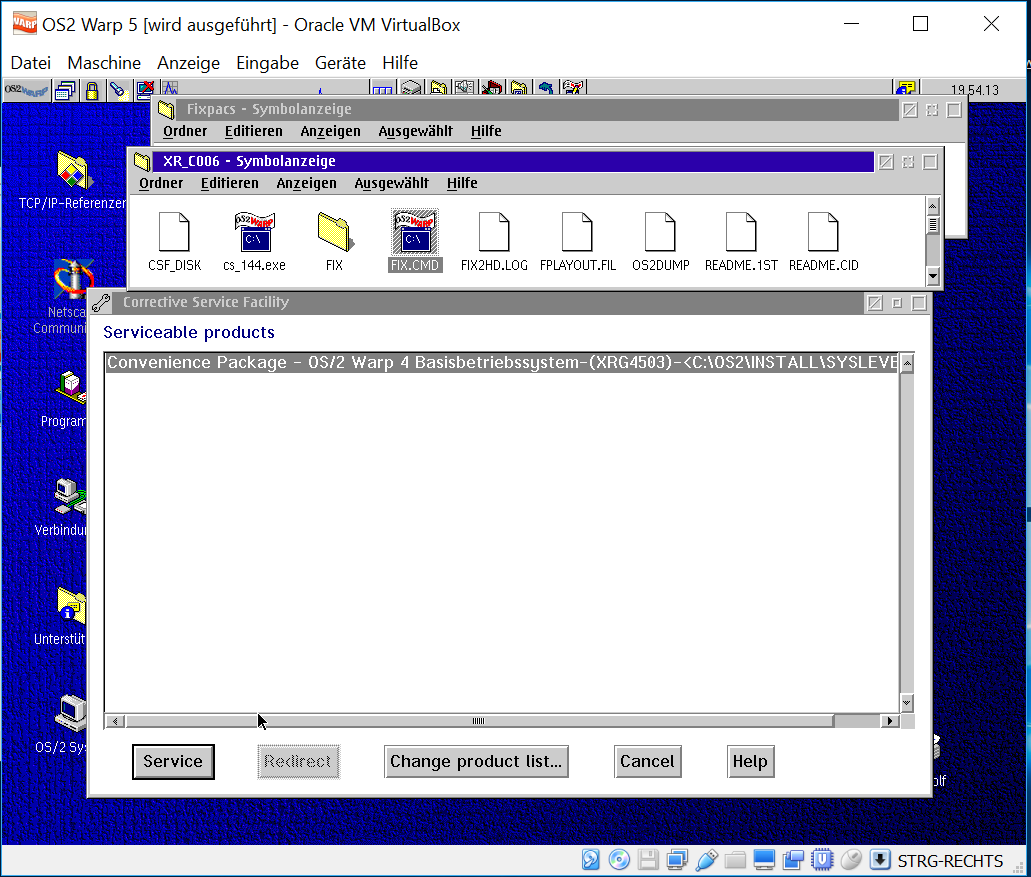
Task: Click the window list icon in WarpCenter
Action: point(66,90)
